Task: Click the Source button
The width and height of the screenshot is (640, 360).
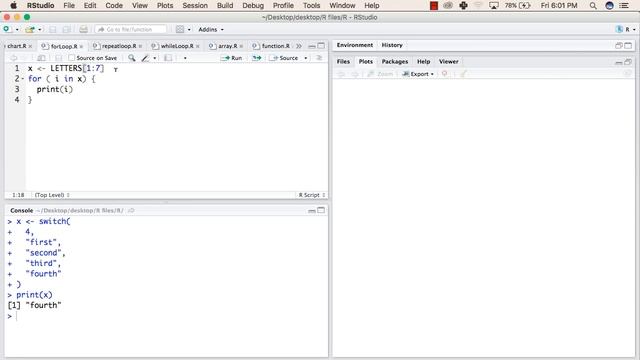Action: pyautogui.click(x=284, y=58)
